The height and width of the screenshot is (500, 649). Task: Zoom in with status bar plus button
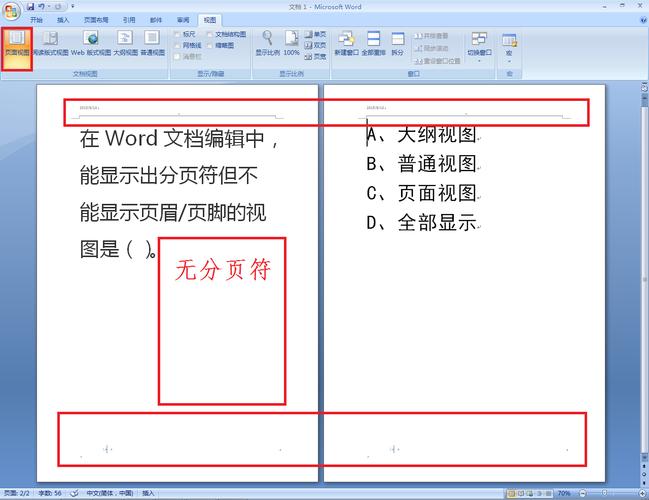click(643, 493)
